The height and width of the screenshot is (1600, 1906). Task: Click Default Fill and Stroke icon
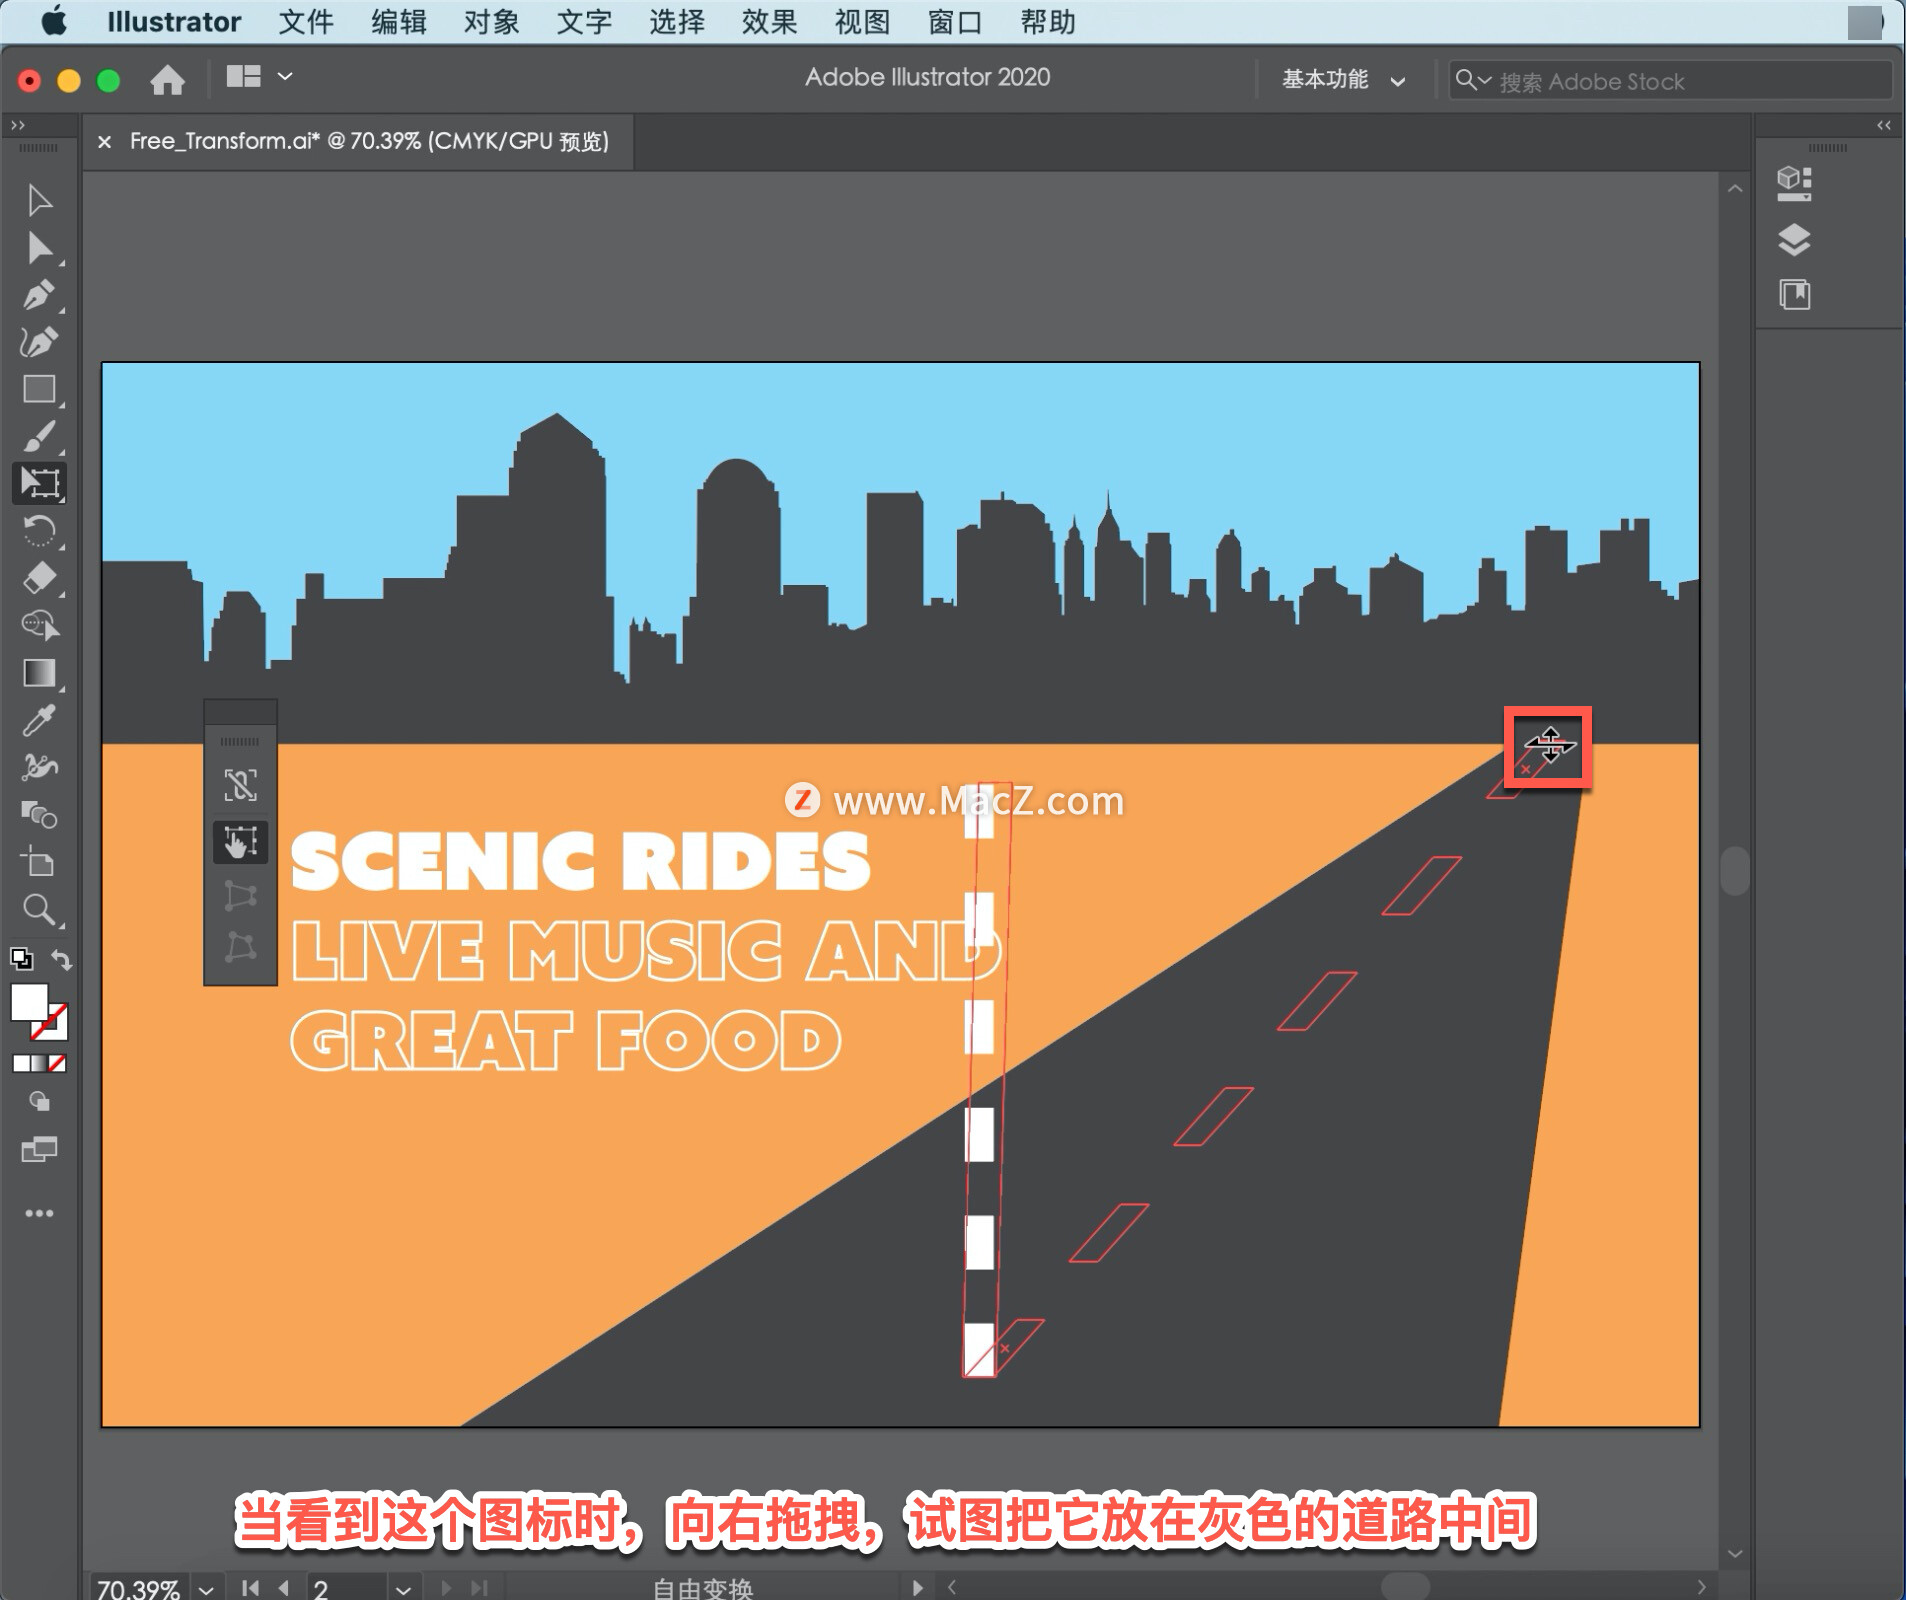click(x=21, y=959)
